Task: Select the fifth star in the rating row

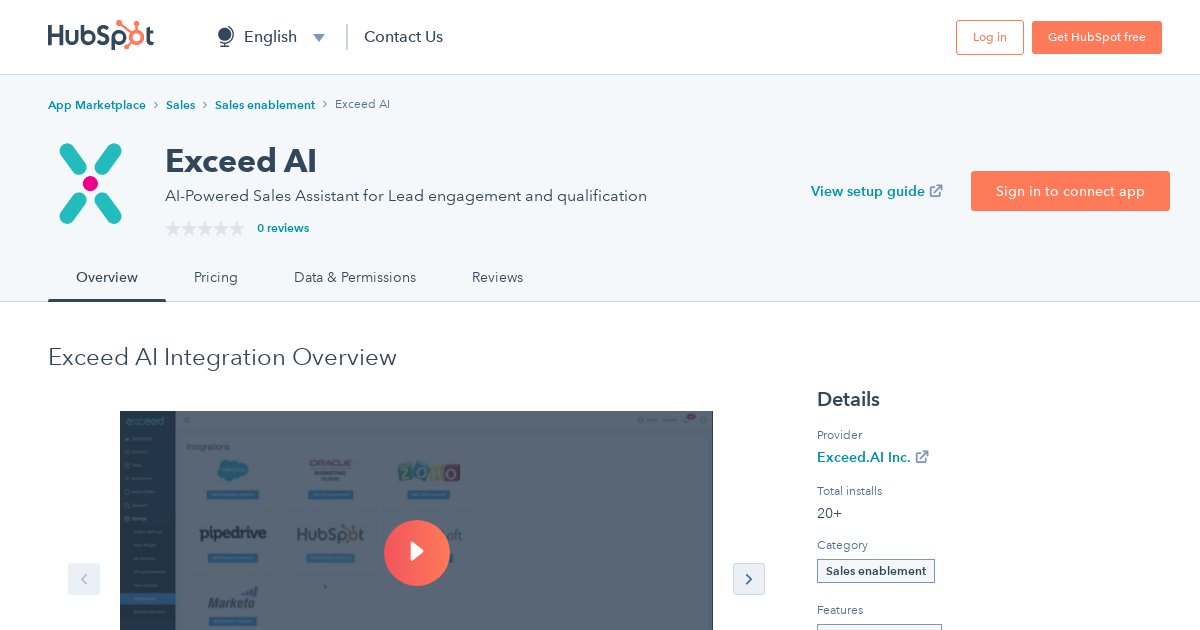Action: 236,228
